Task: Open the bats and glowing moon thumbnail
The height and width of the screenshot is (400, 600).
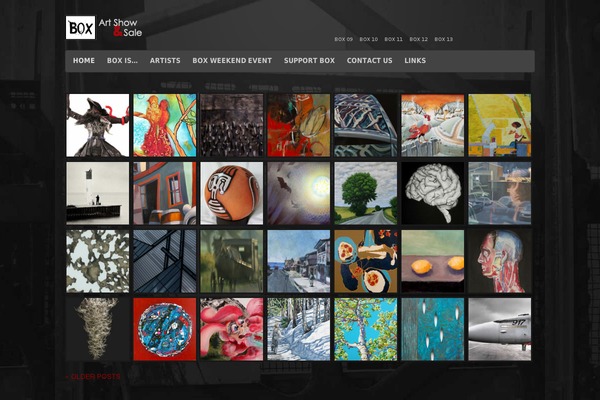Action: tap(298, 193)
